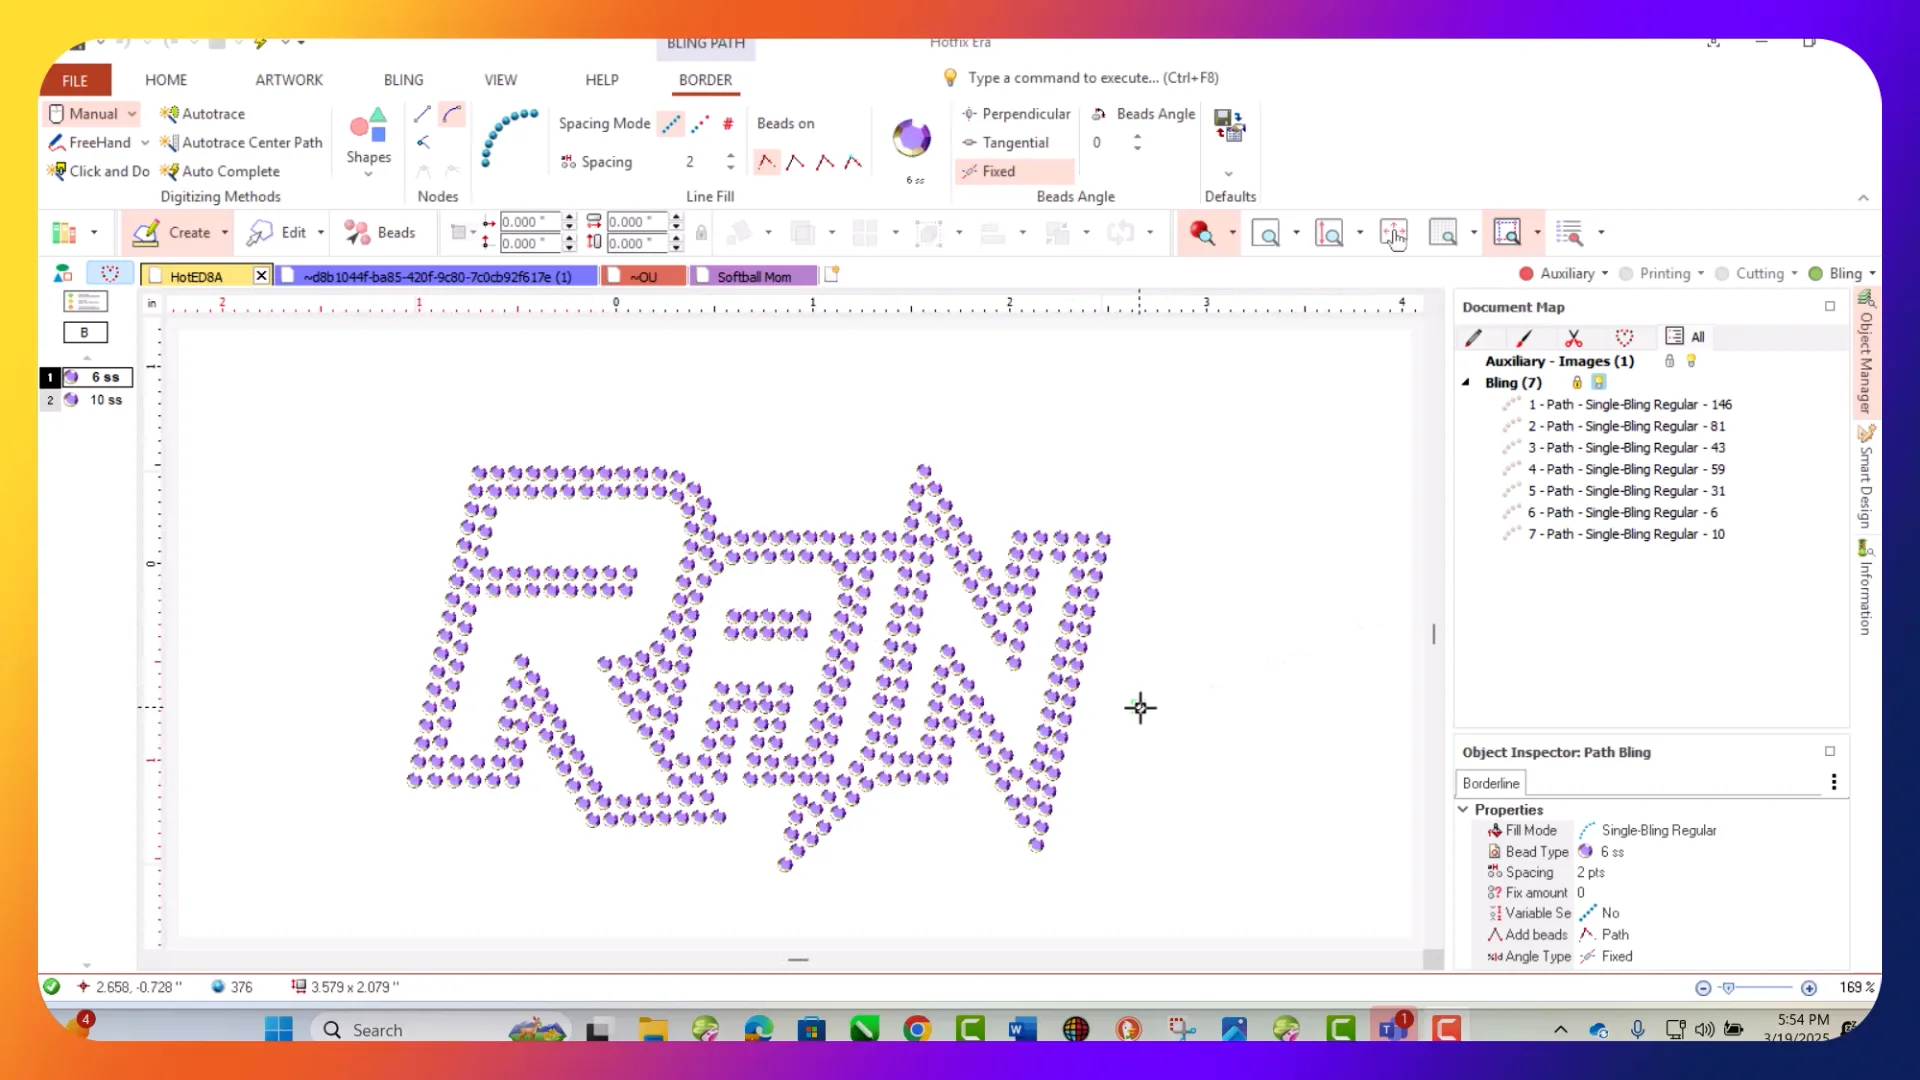Click the Beads tool in the toolbar

[382, 232]
